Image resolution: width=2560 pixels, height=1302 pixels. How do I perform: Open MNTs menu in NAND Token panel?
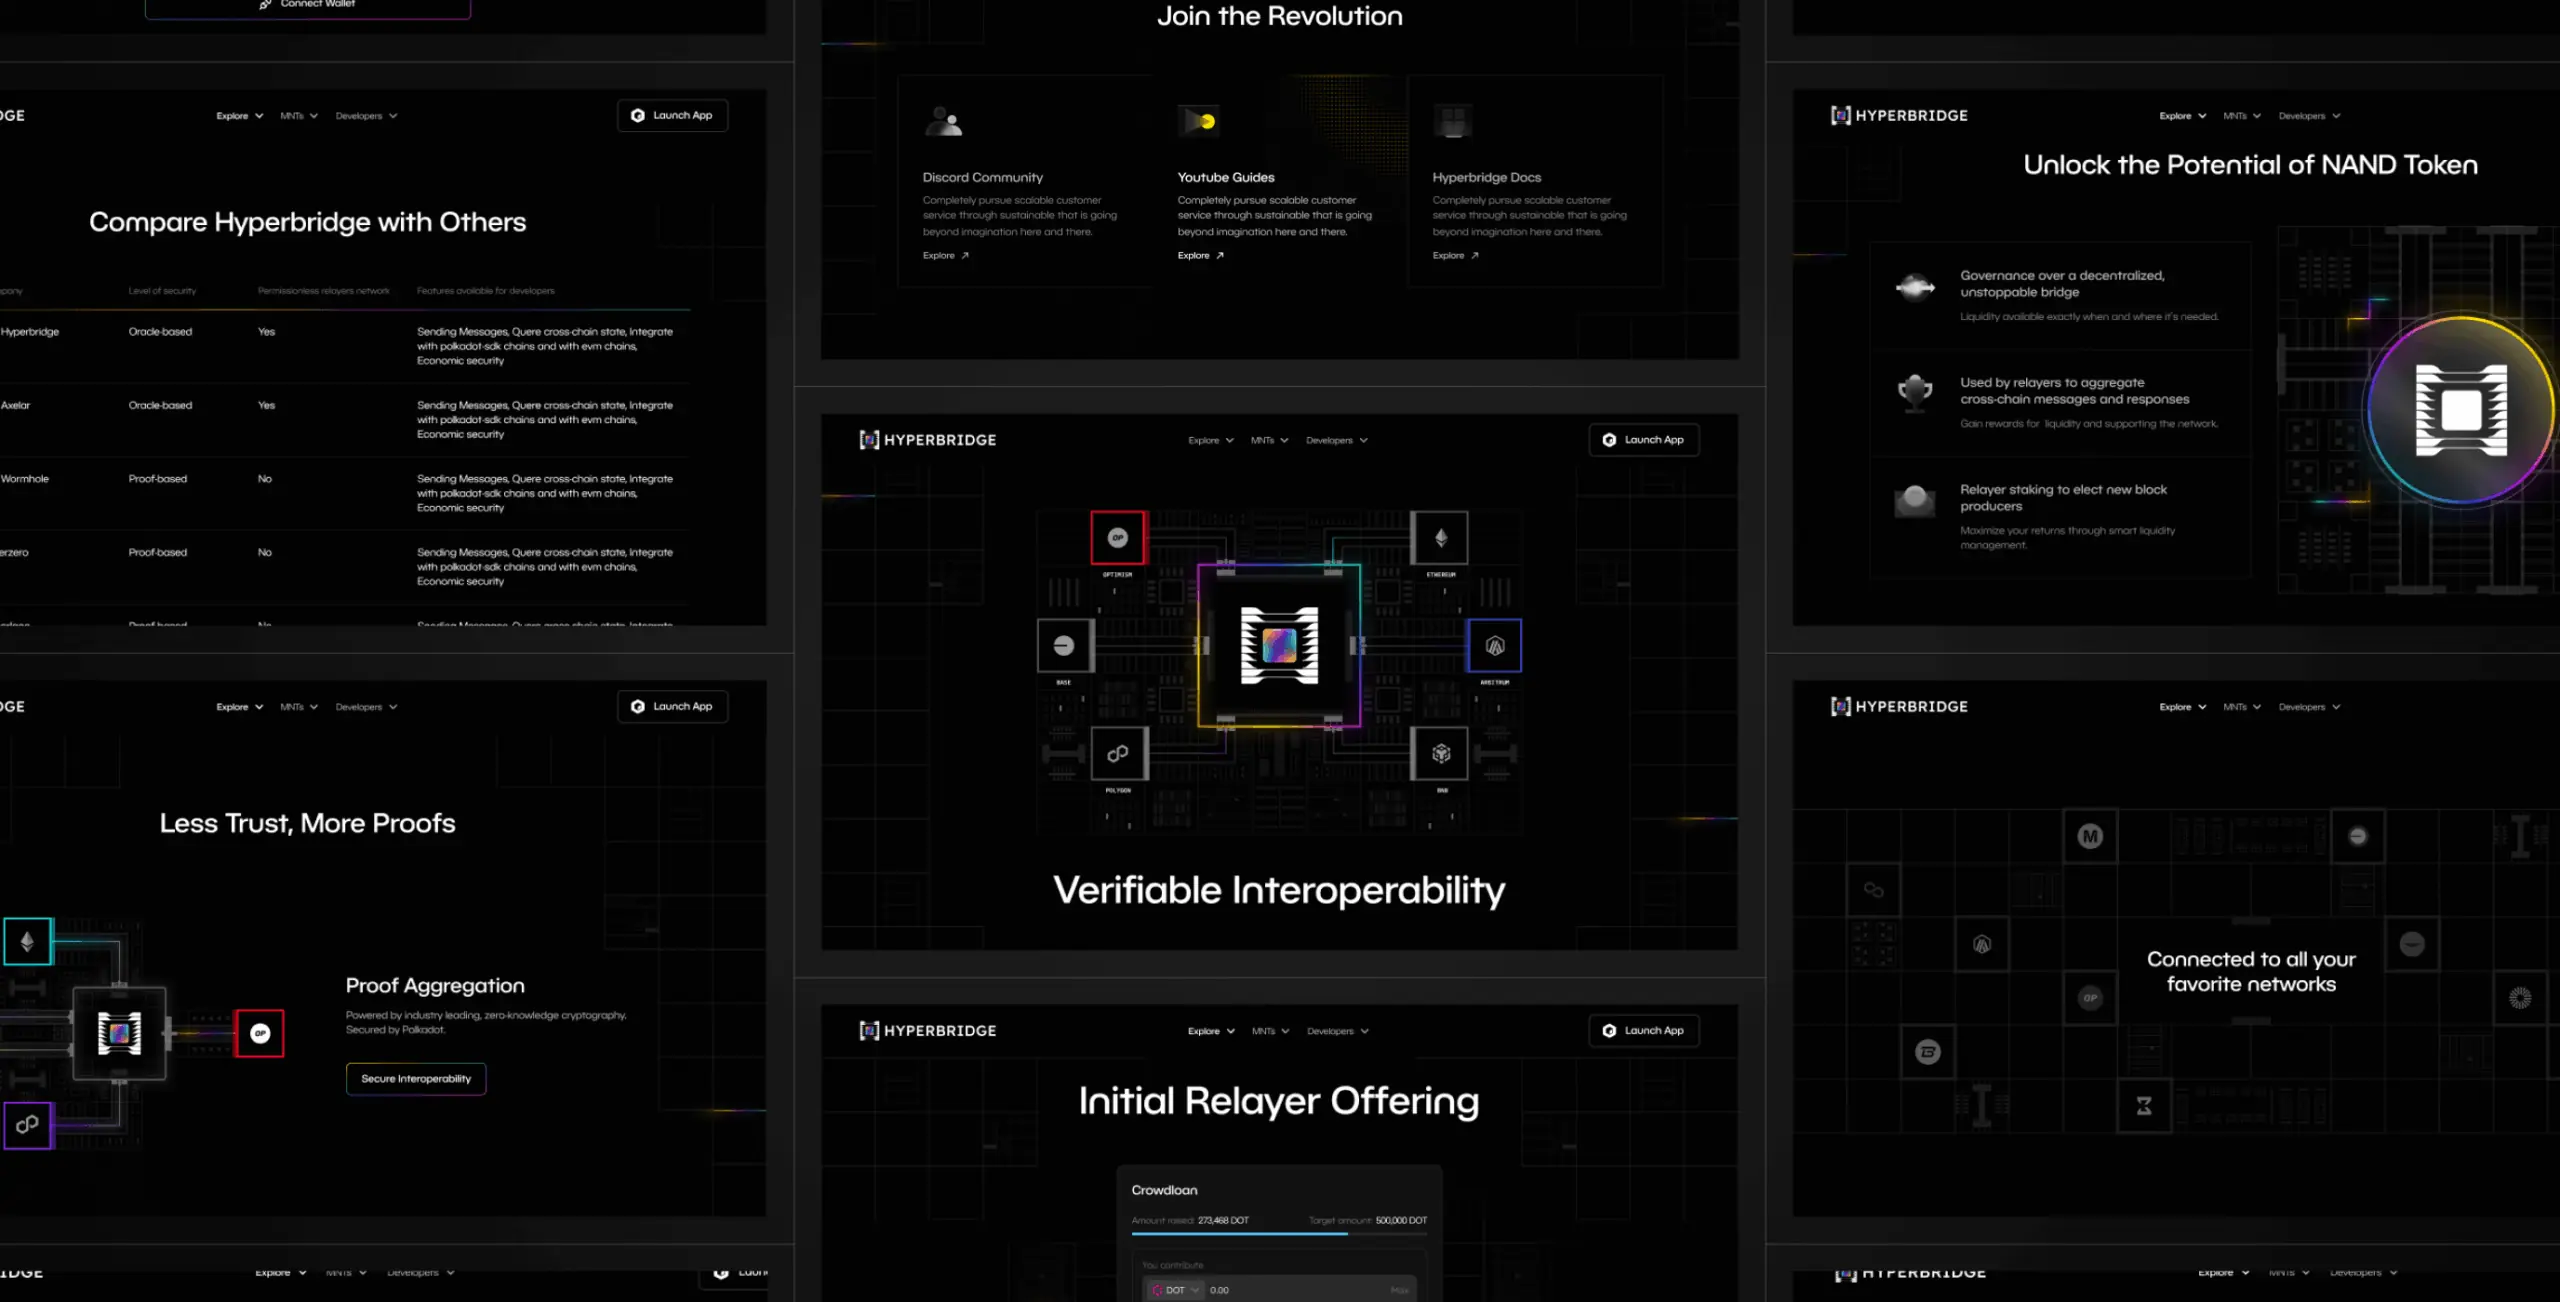tap(2242, 116)
